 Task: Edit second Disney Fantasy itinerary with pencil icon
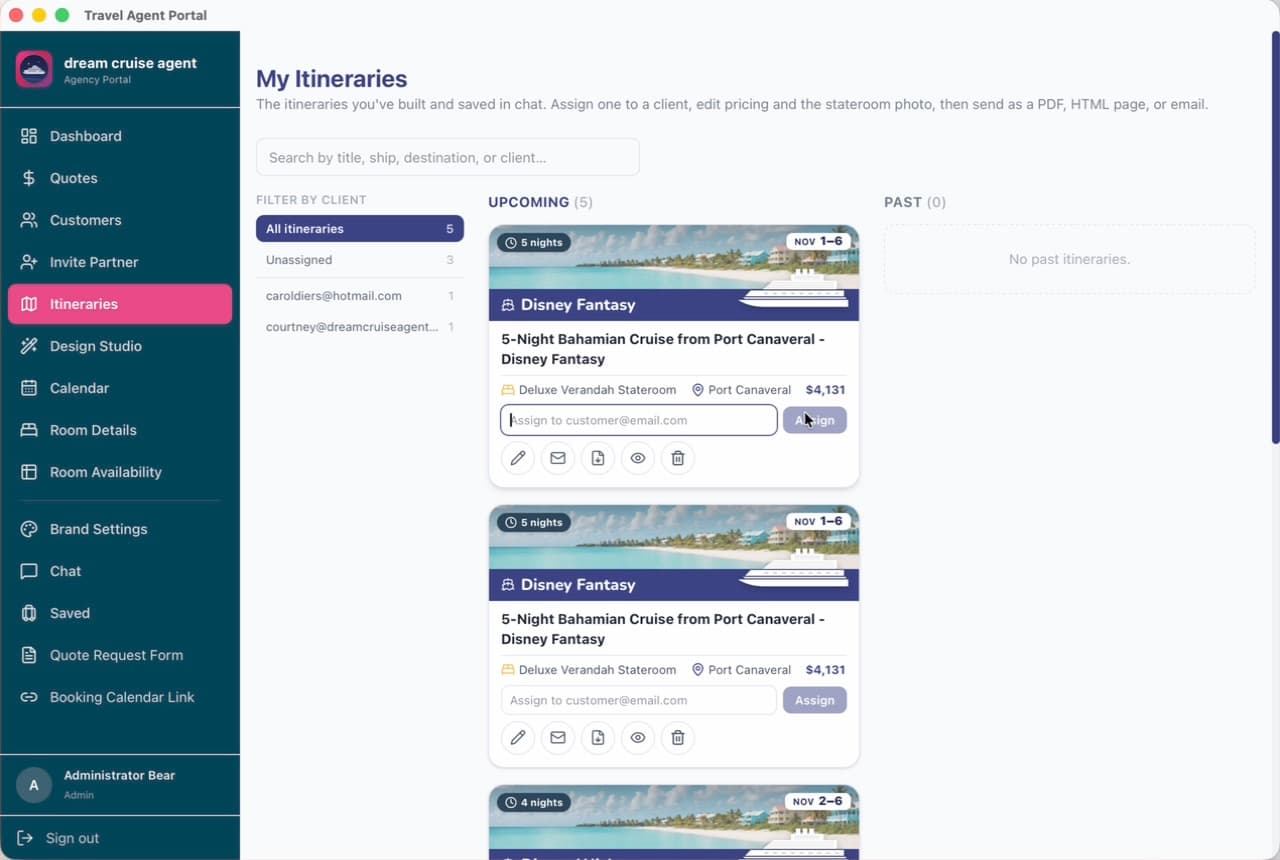coord(518,738)
